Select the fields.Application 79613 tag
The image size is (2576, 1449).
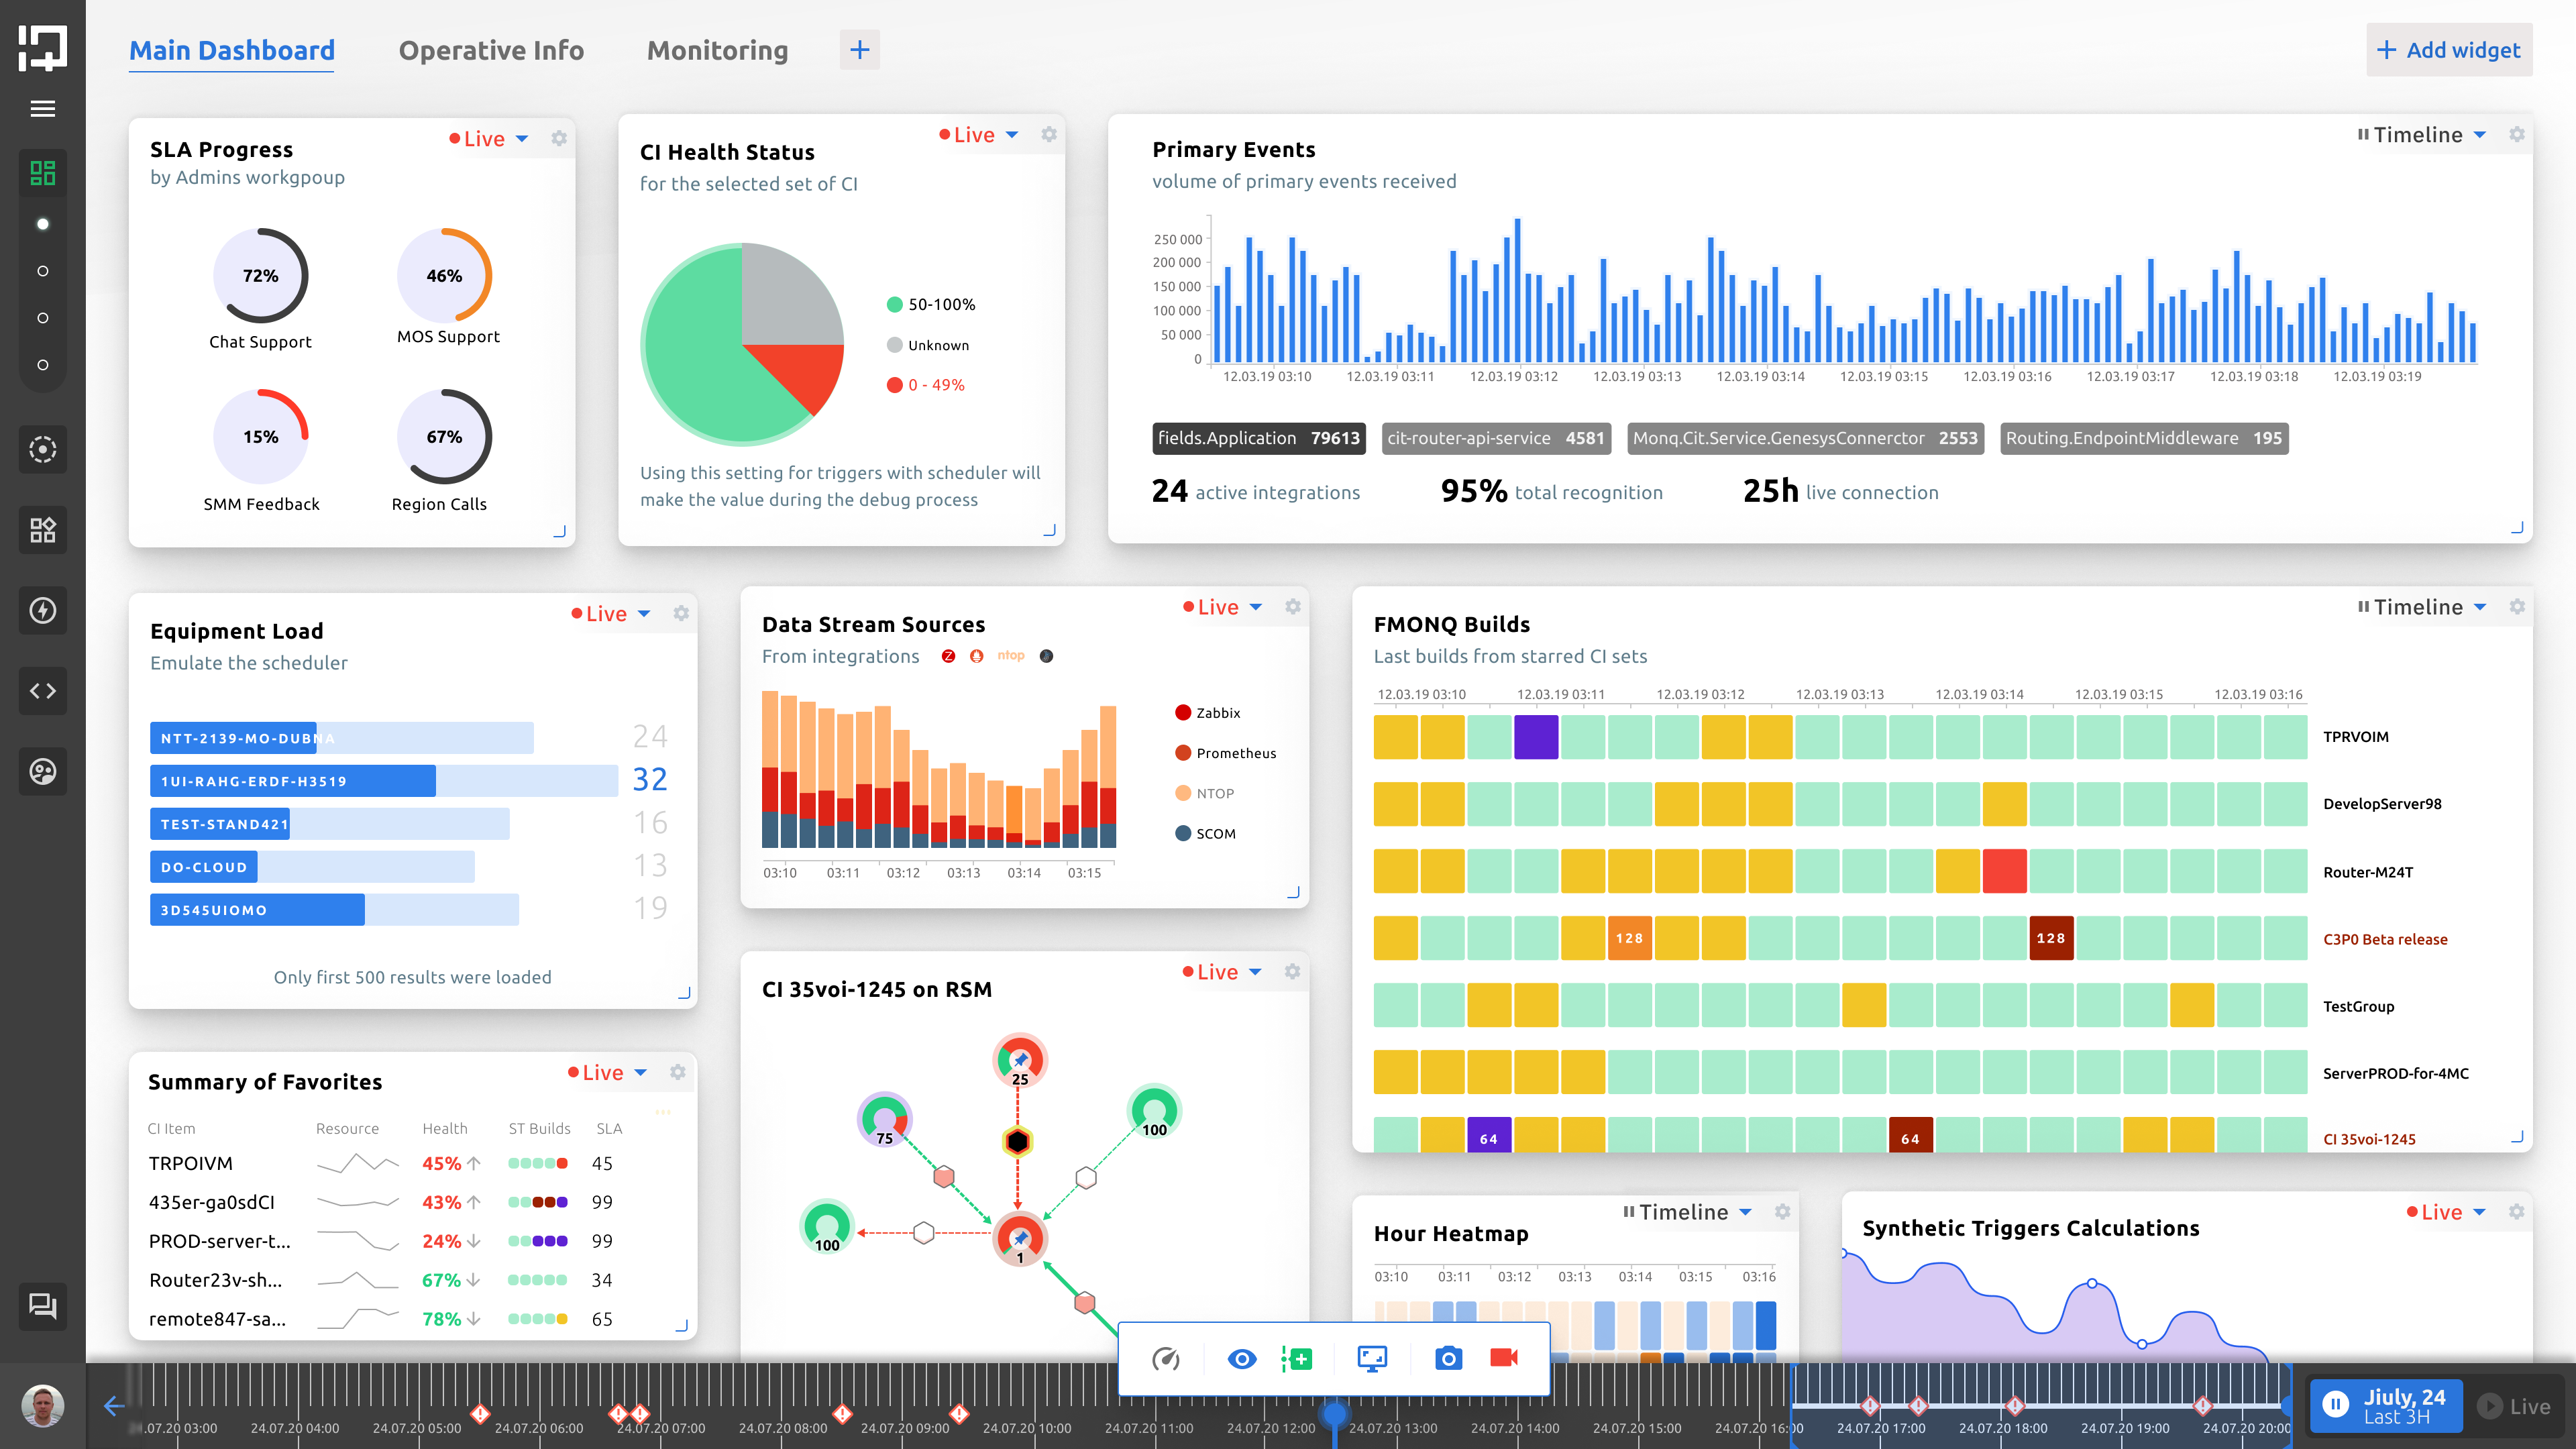[x=1258, y=438]
